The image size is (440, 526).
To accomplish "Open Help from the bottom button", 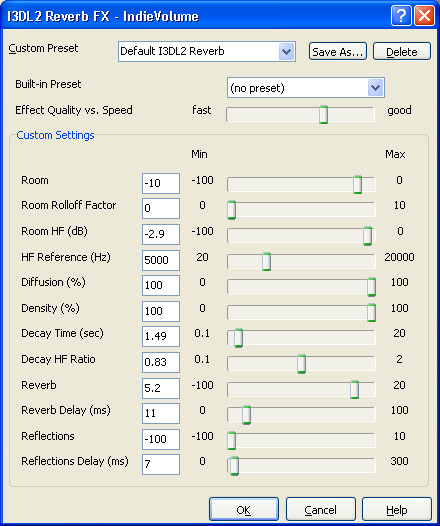I will (x=397, y=509).
